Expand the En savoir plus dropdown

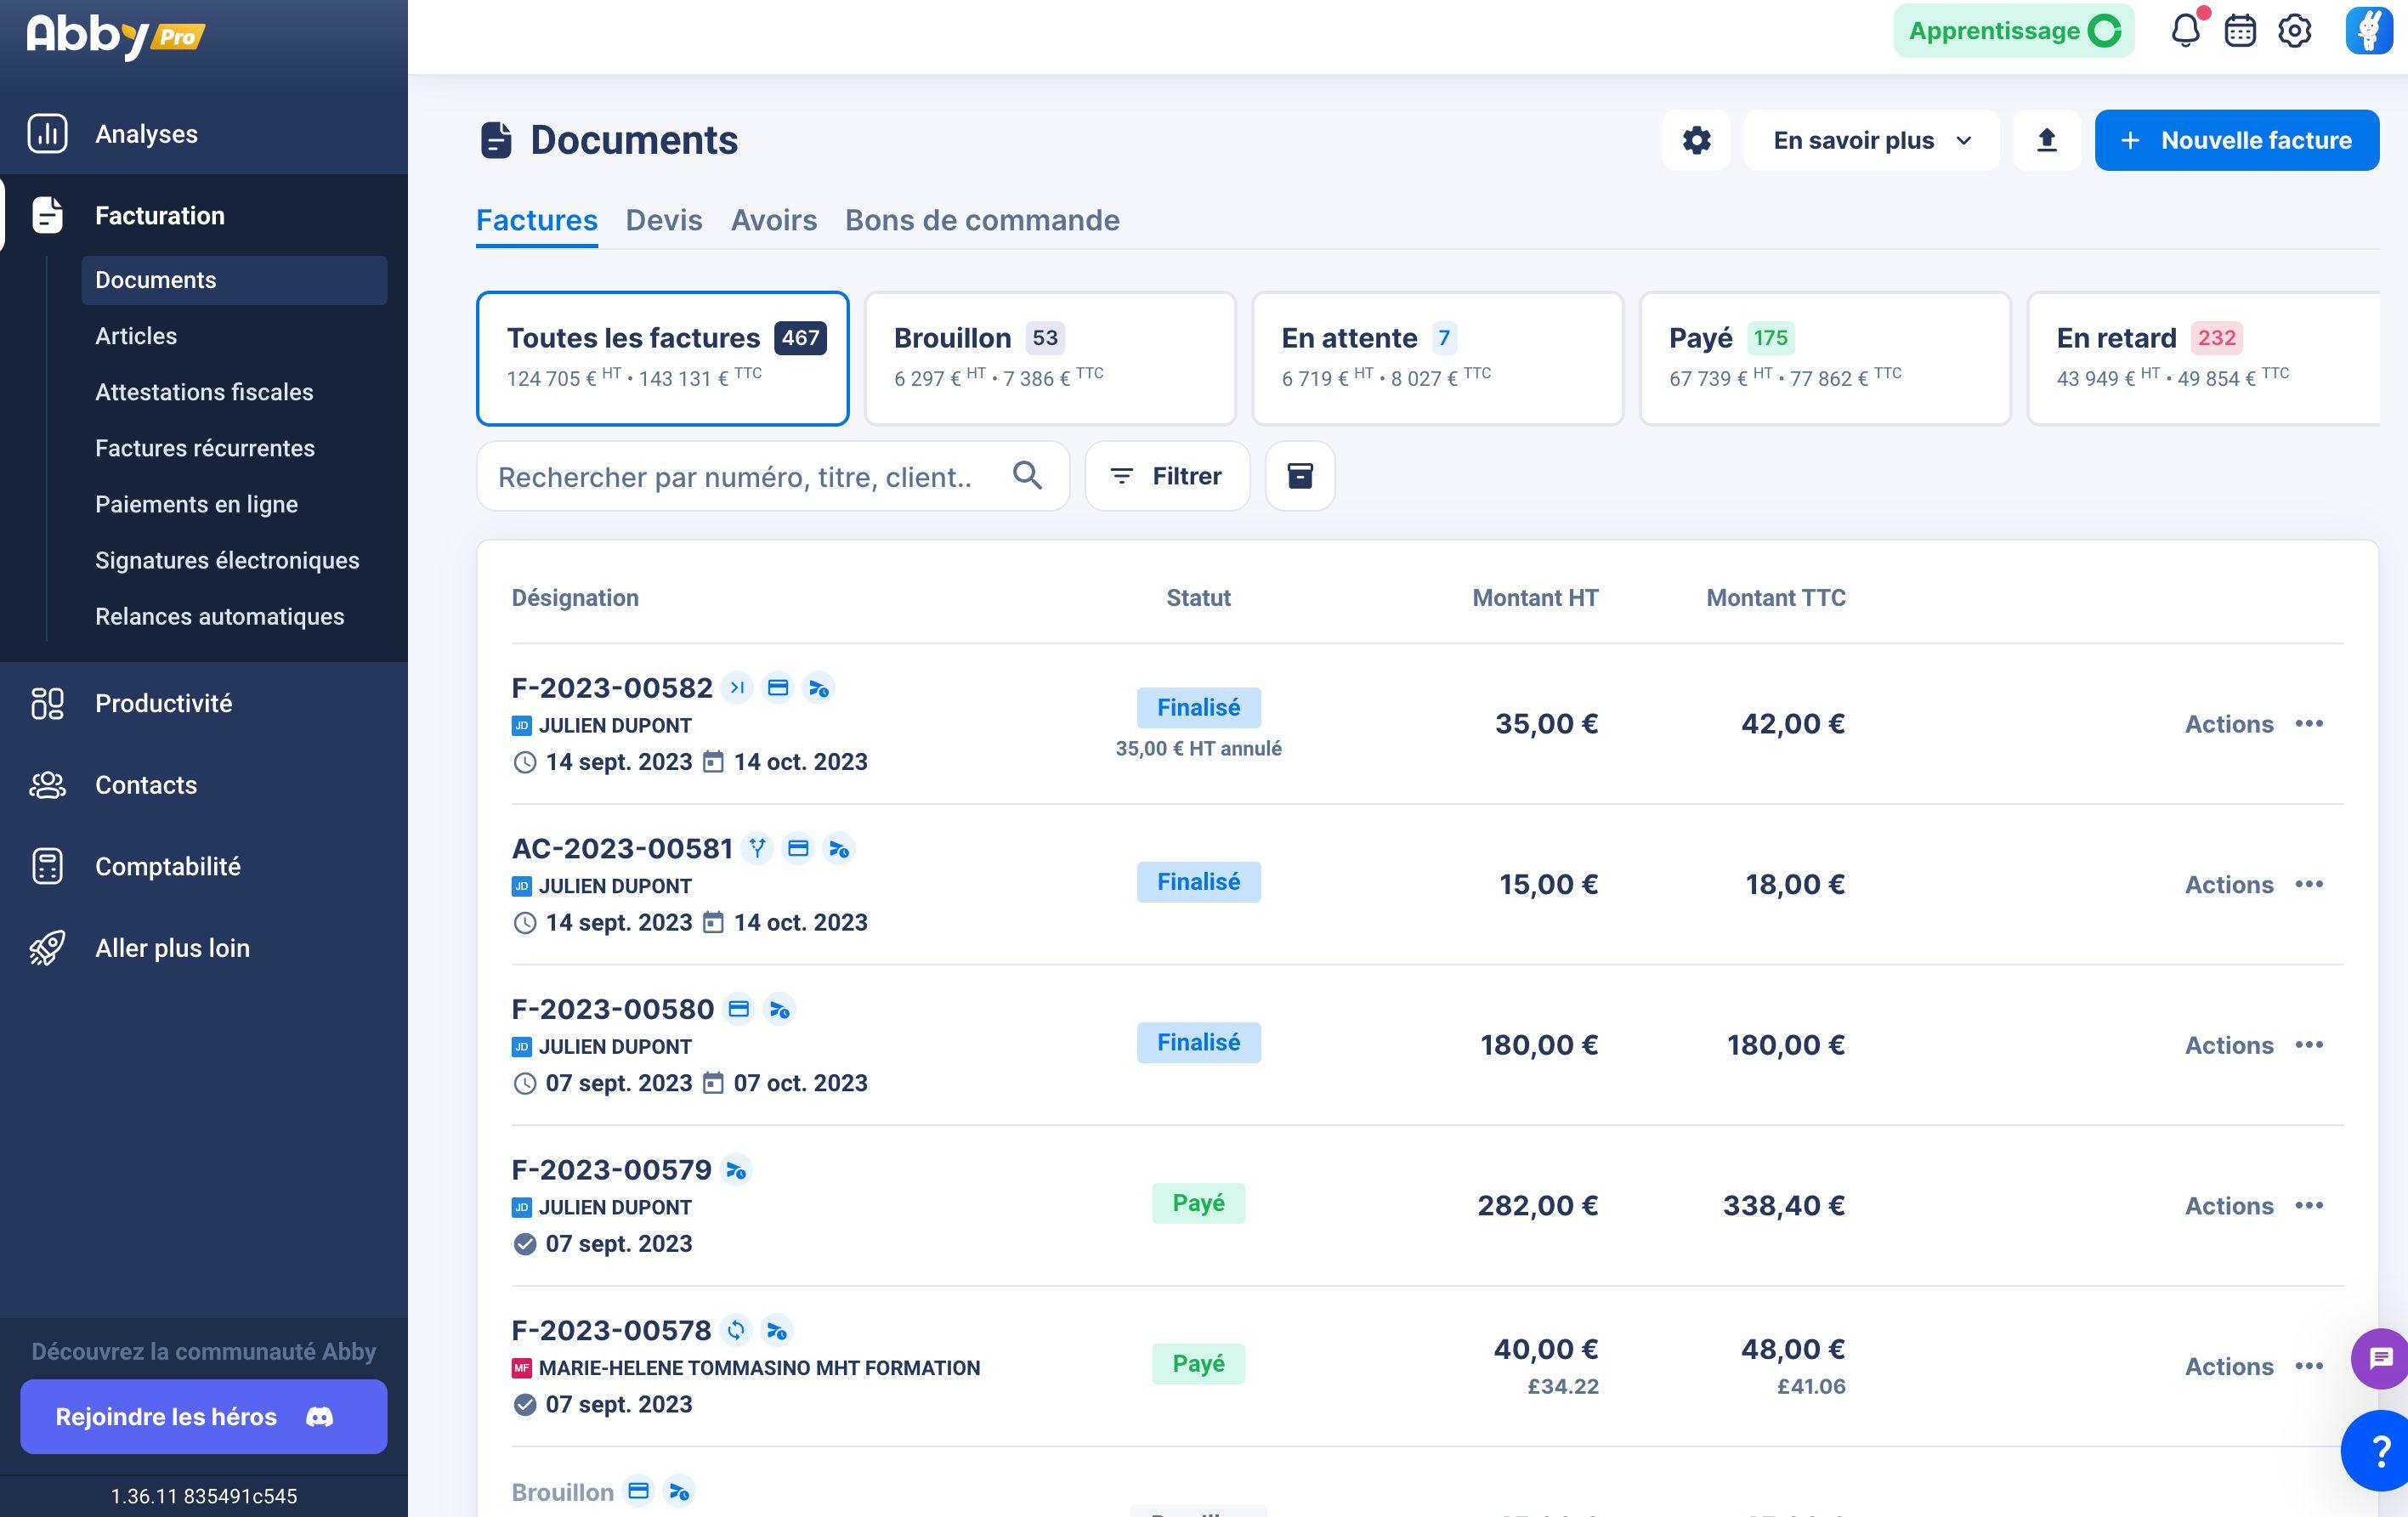pos(1871,140)
